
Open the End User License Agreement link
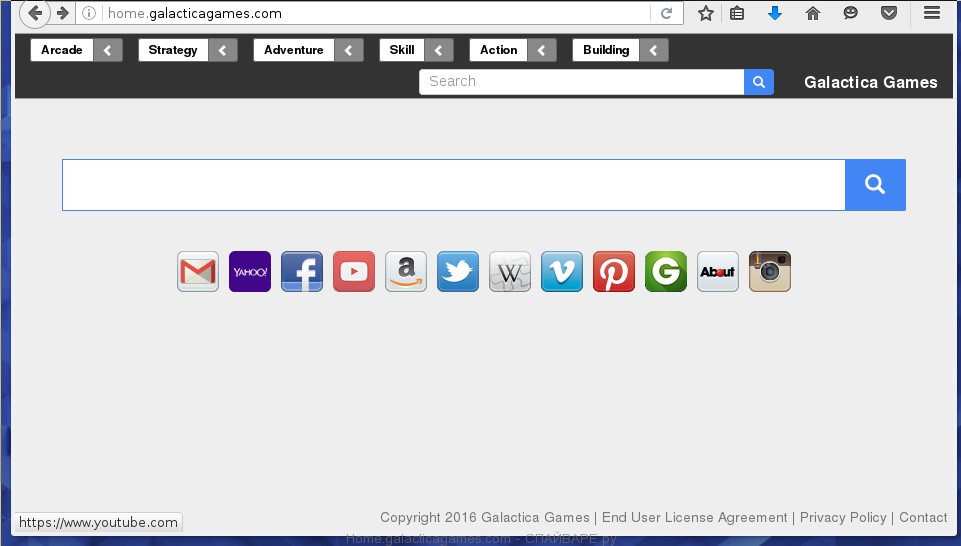pyautogui.click(x=694, y=517)
